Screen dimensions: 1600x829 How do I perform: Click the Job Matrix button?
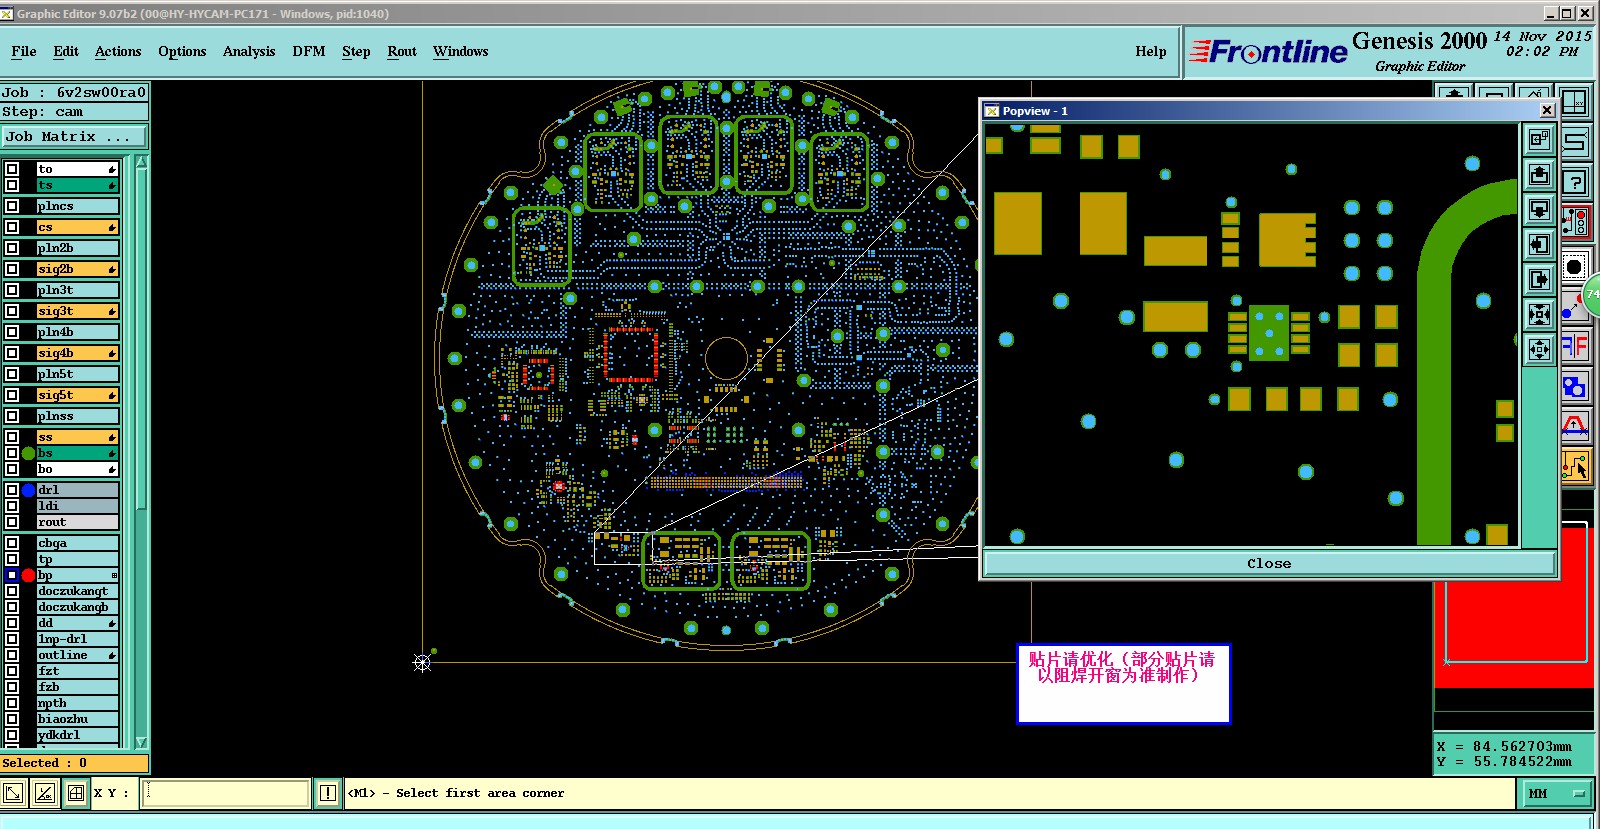point(74,137)
